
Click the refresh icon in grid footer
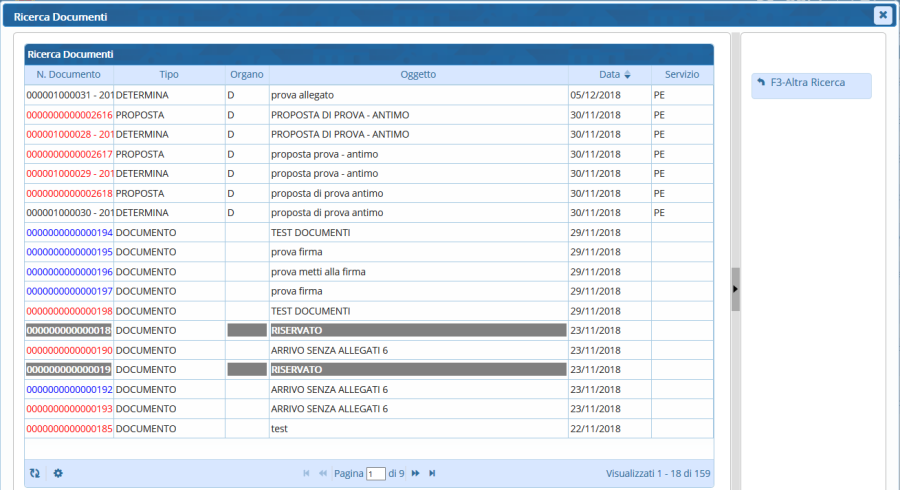(36, 473)
